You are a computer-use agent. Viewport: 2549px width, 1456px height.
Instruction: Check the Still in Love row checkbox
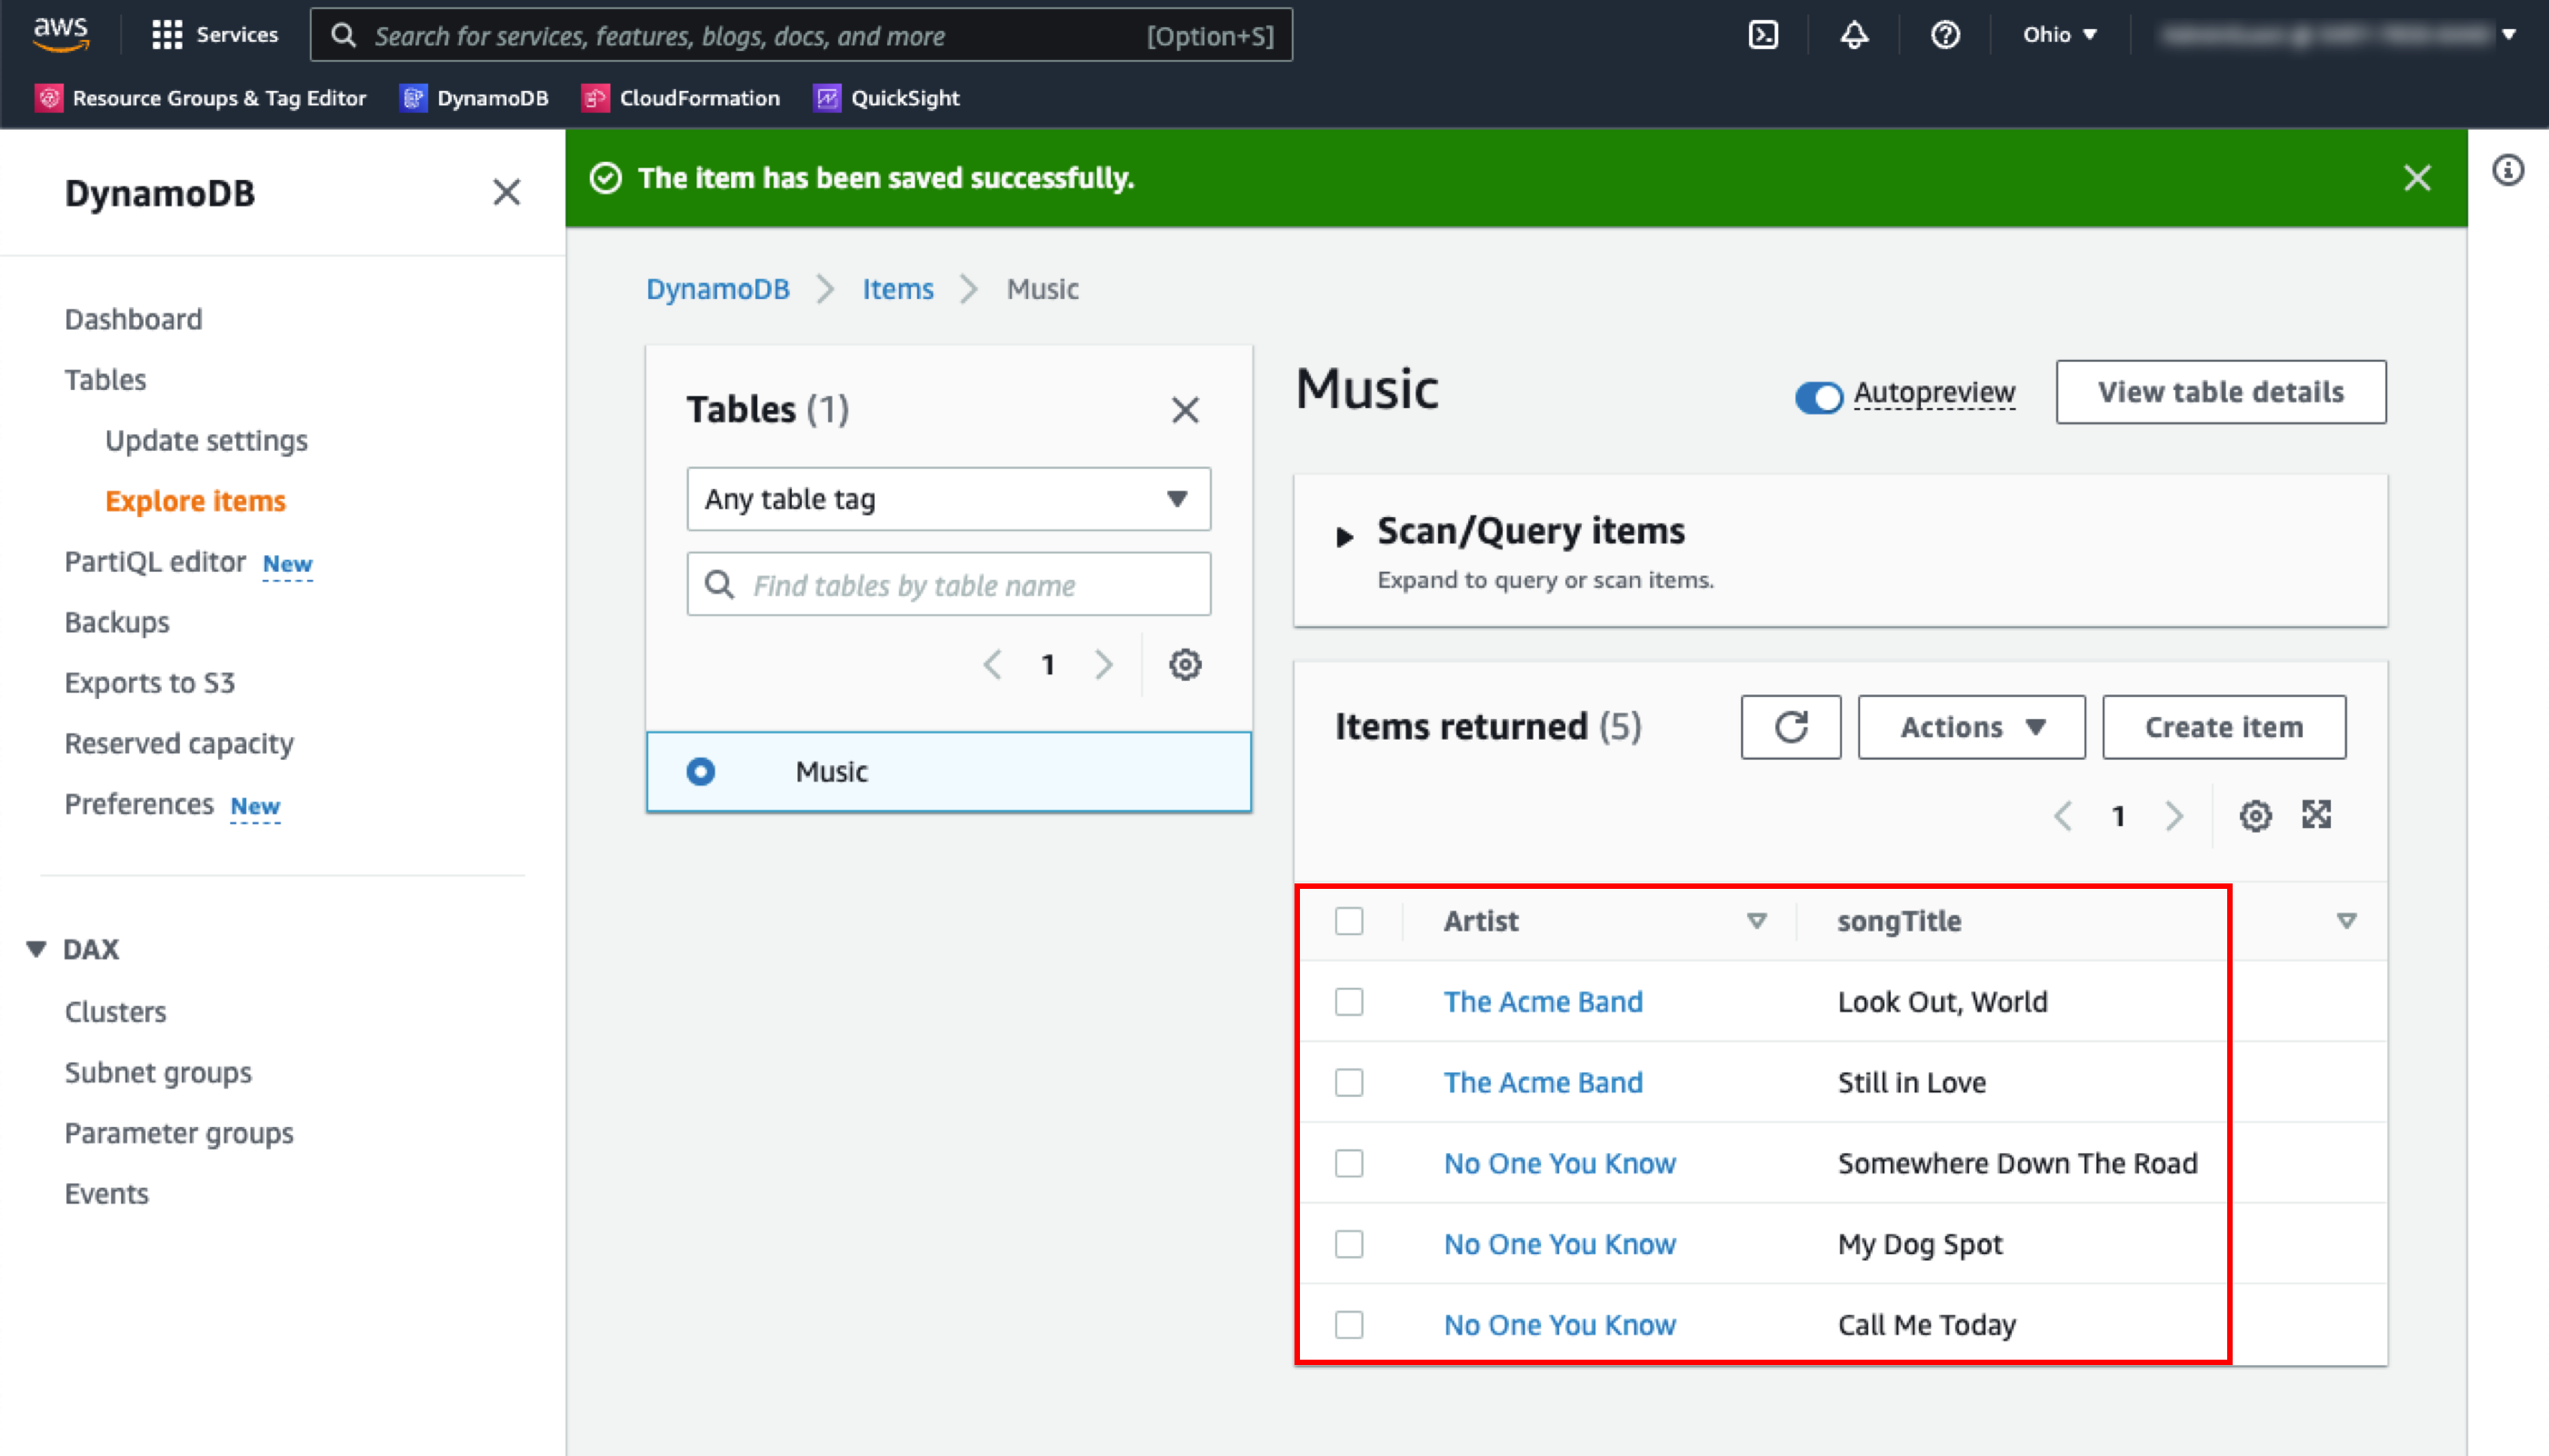pyautogui.click(x=1349, y=1083)
